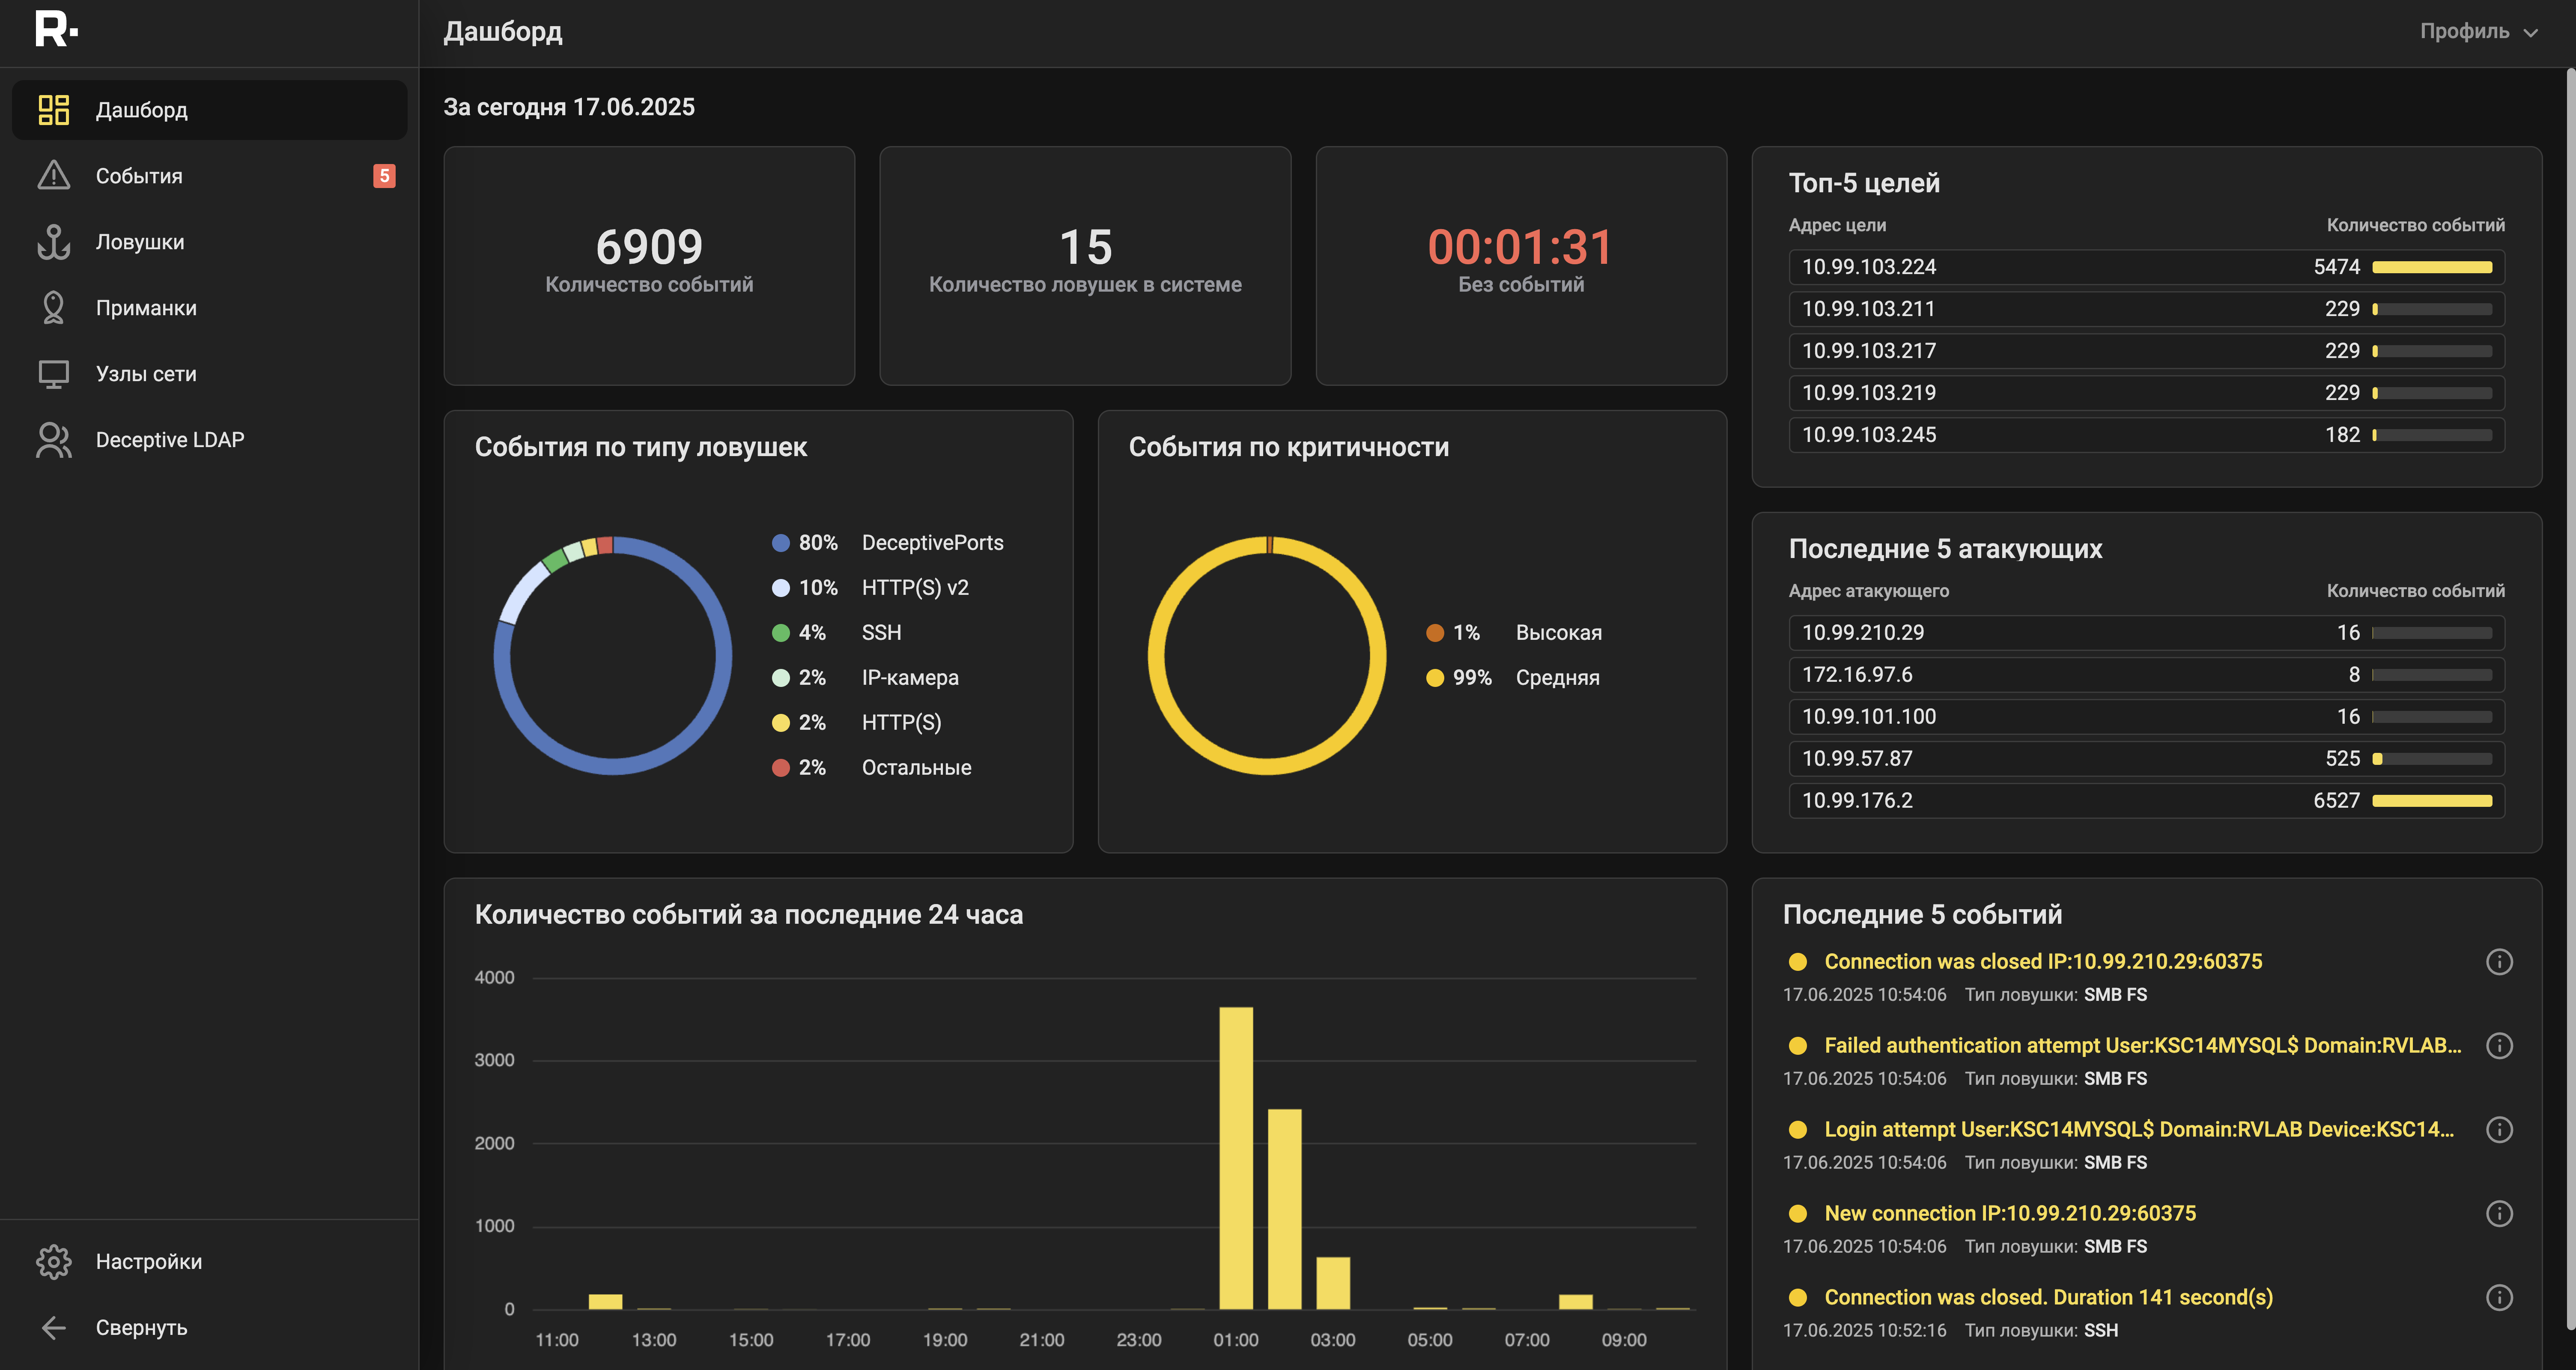Viewport: 2576px width, 1370px height.
Task: Click the Настройки gear icon
Action: coord(53,1262)
